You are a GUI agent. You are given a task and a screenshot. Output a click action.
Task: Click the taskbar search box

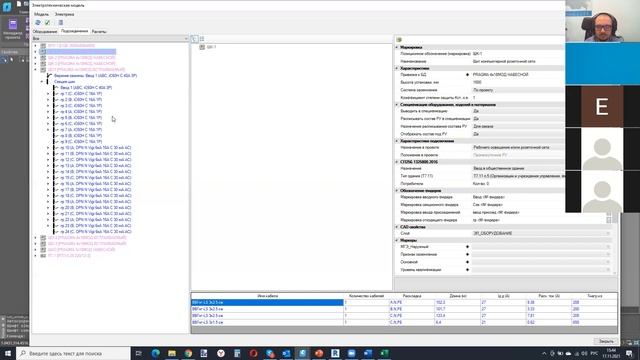point(73,353)
